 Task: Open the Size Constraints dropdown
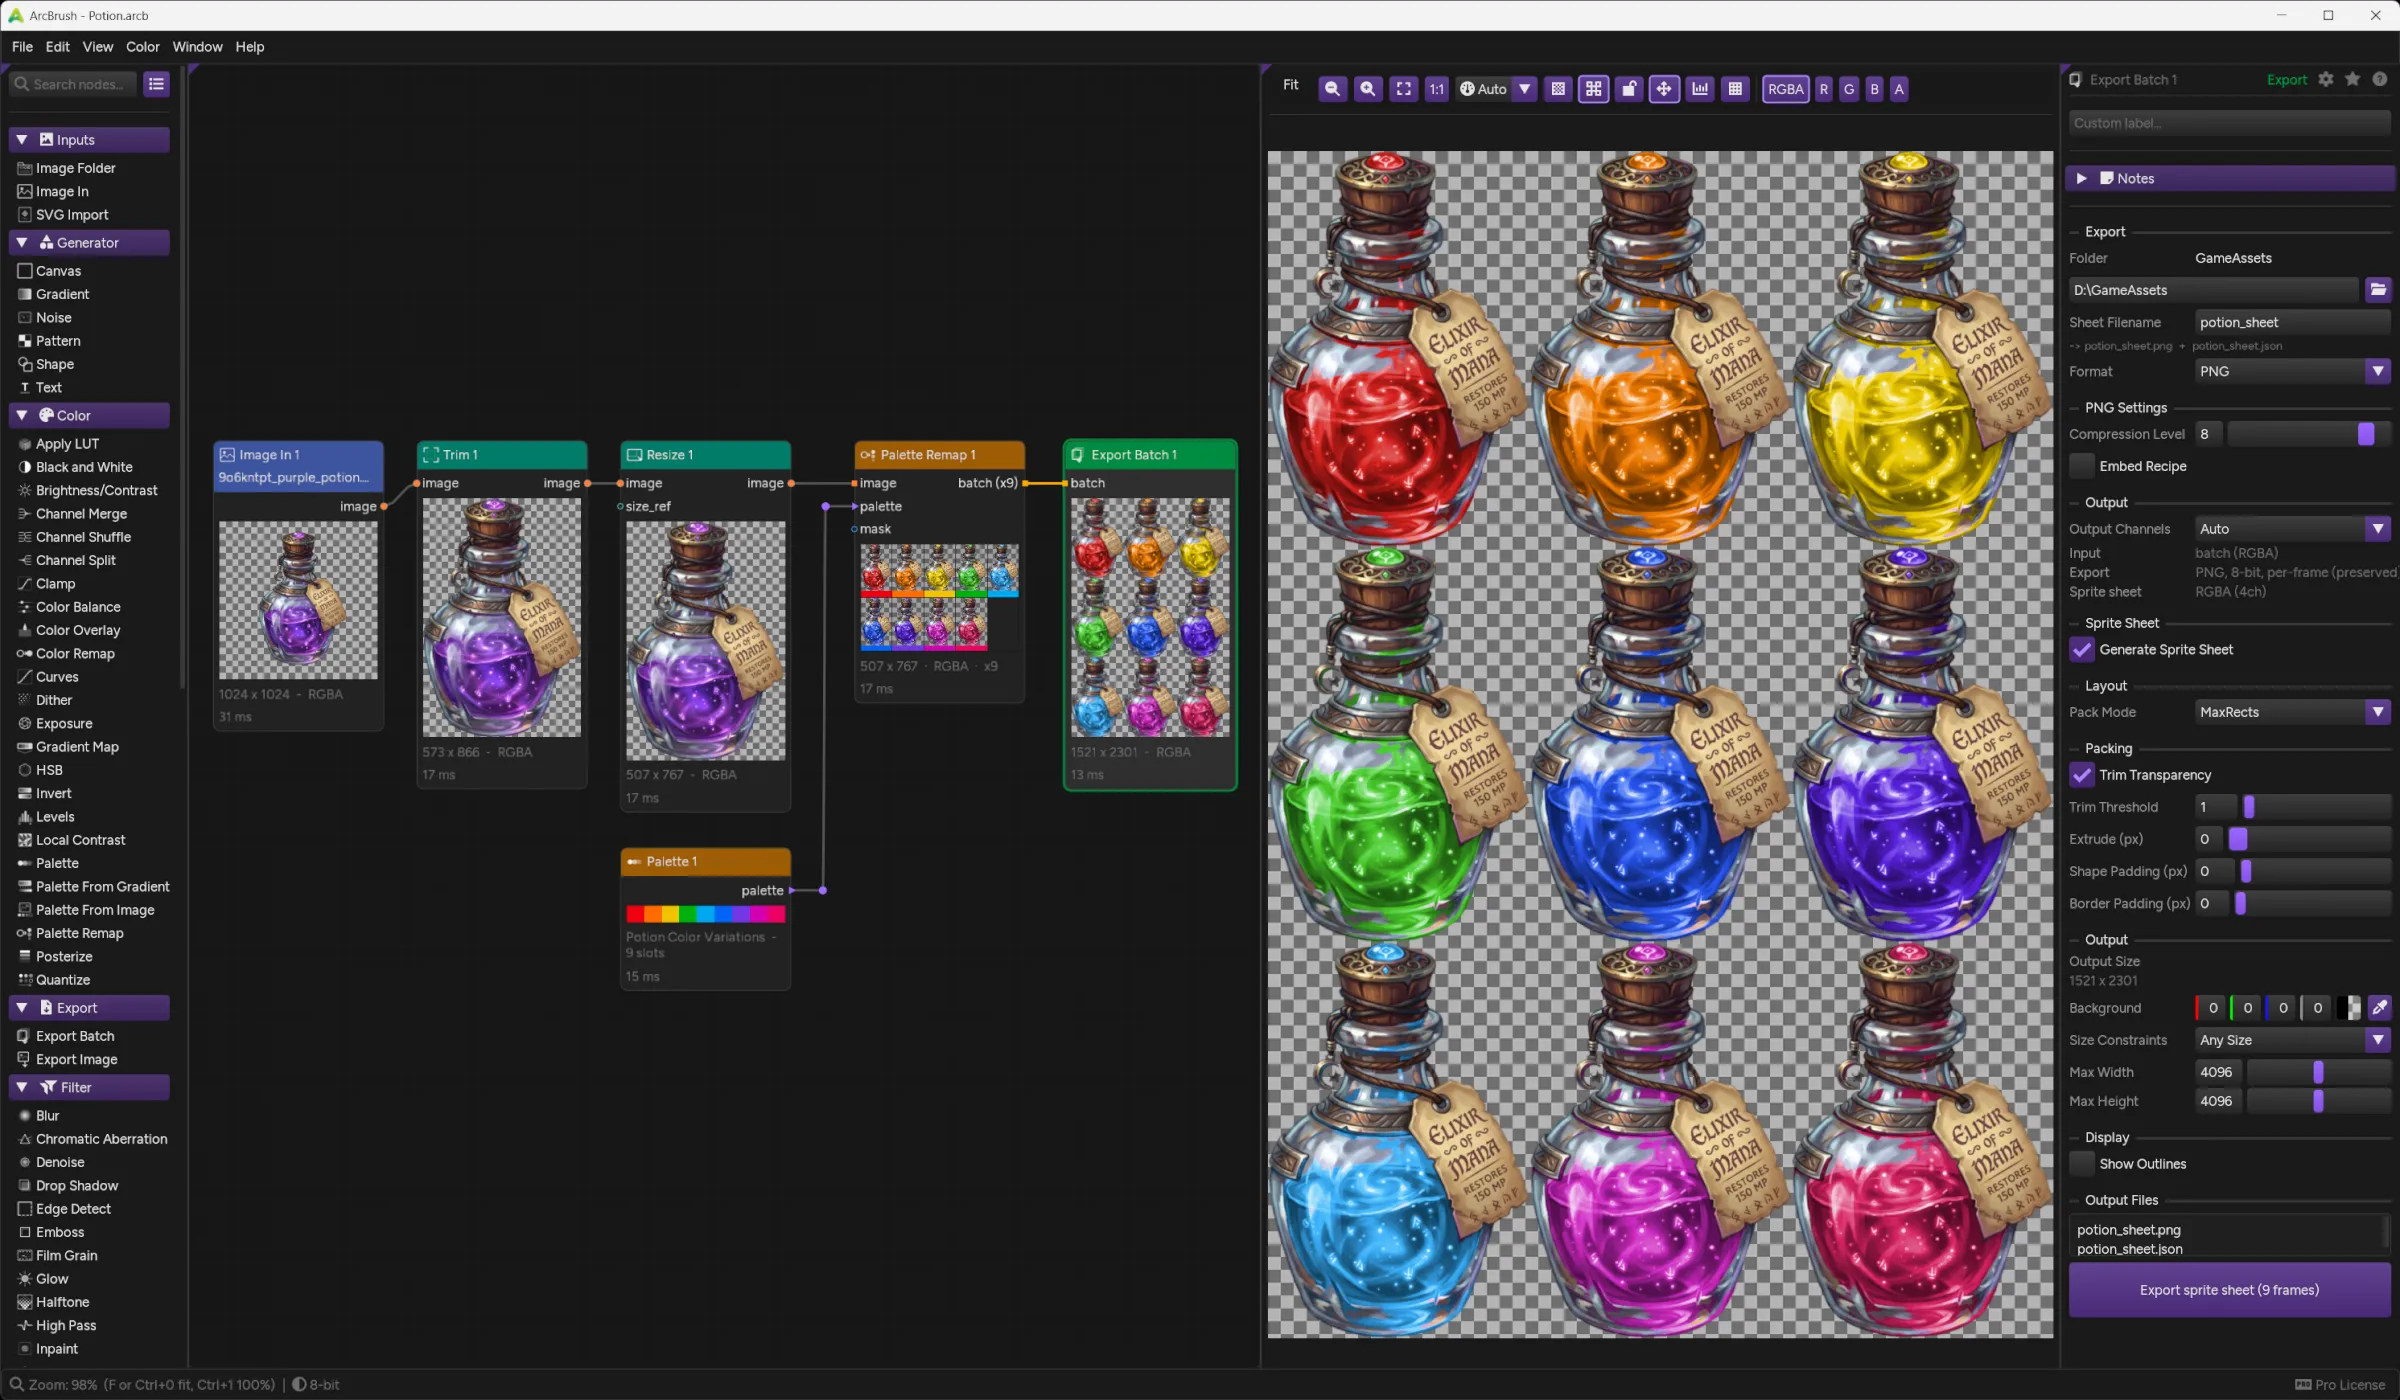[2293, 1040]
